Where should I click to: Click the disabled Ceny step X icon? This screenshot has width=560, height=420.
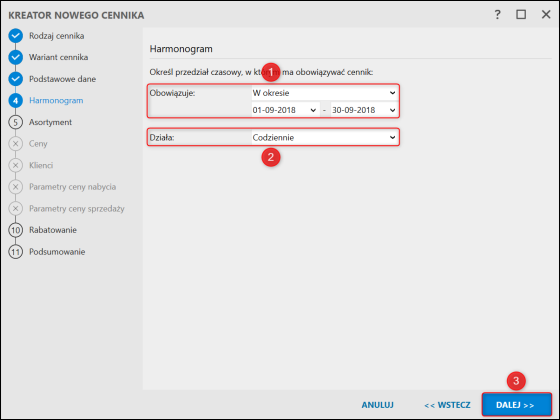16,144
